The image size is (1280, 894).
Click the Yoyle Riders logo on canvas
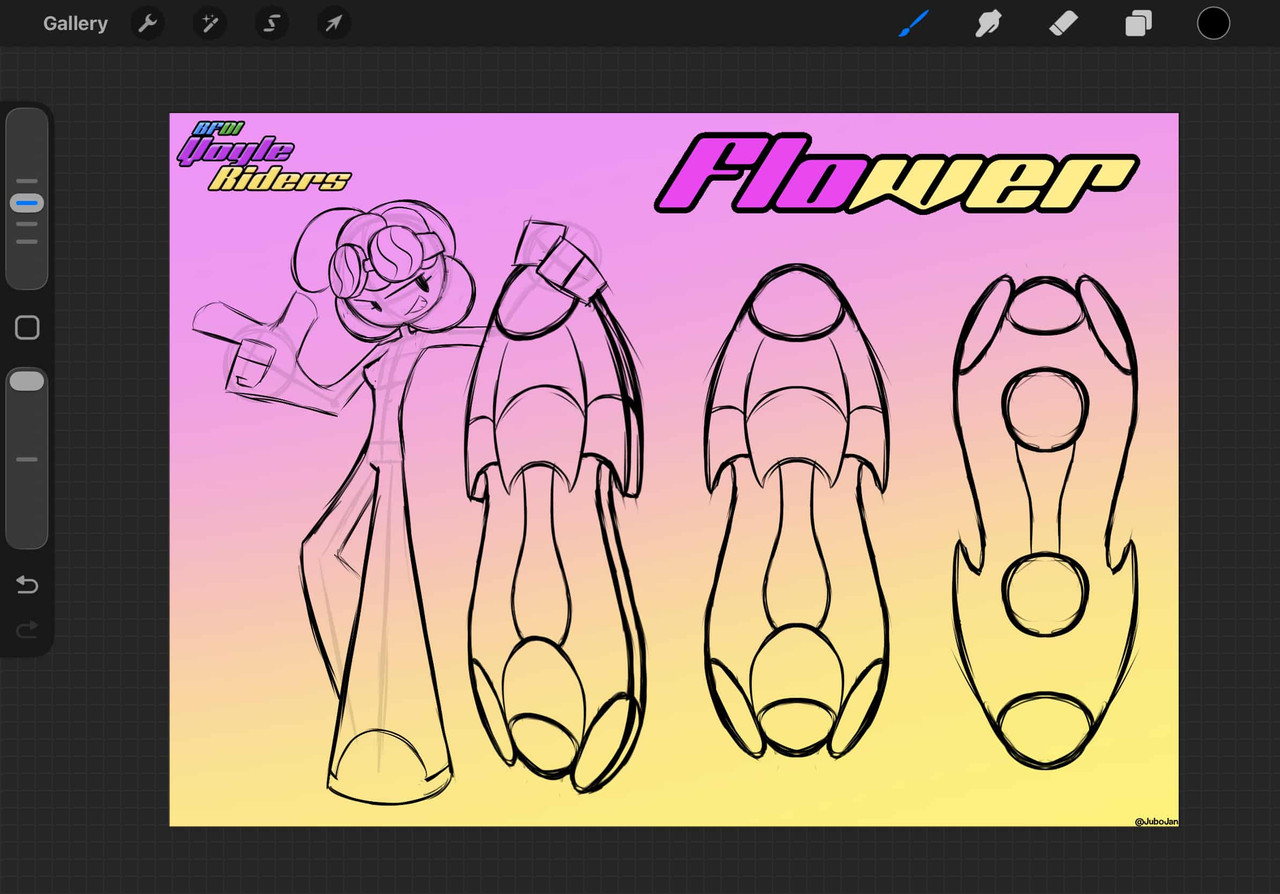point(263,157)
